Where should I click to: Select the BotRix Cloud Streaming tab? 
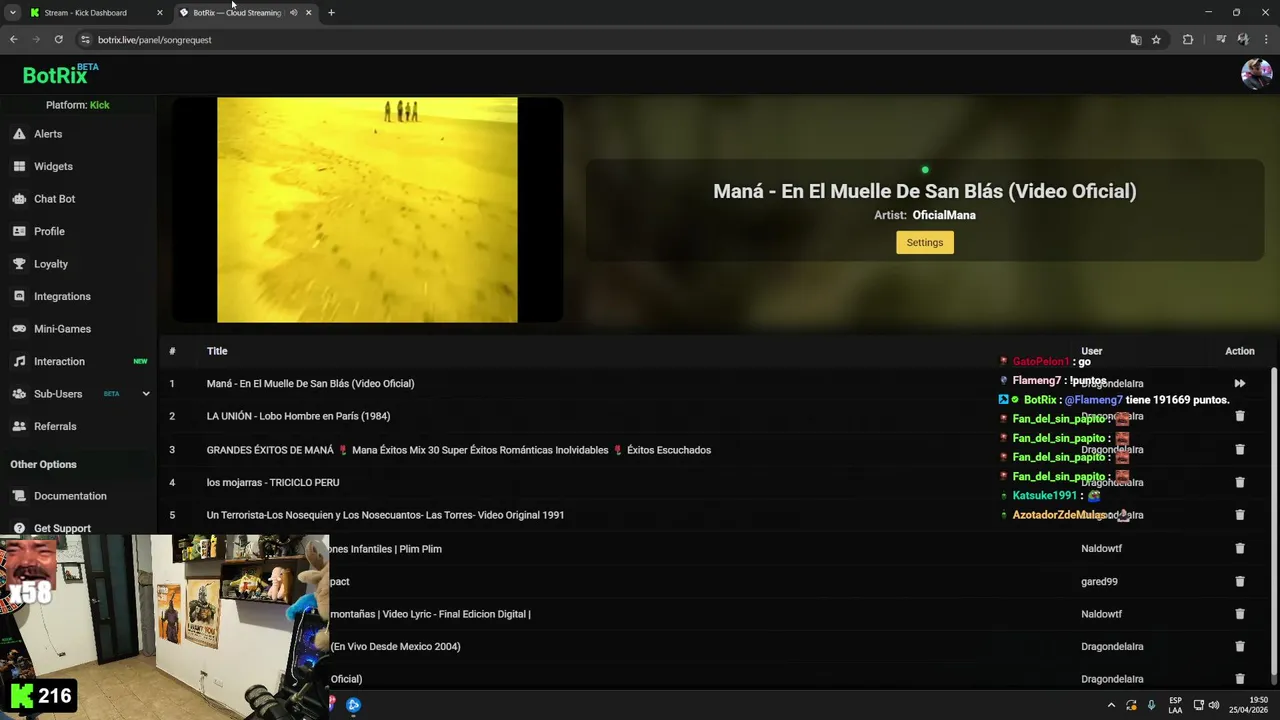tap(237, 13)
